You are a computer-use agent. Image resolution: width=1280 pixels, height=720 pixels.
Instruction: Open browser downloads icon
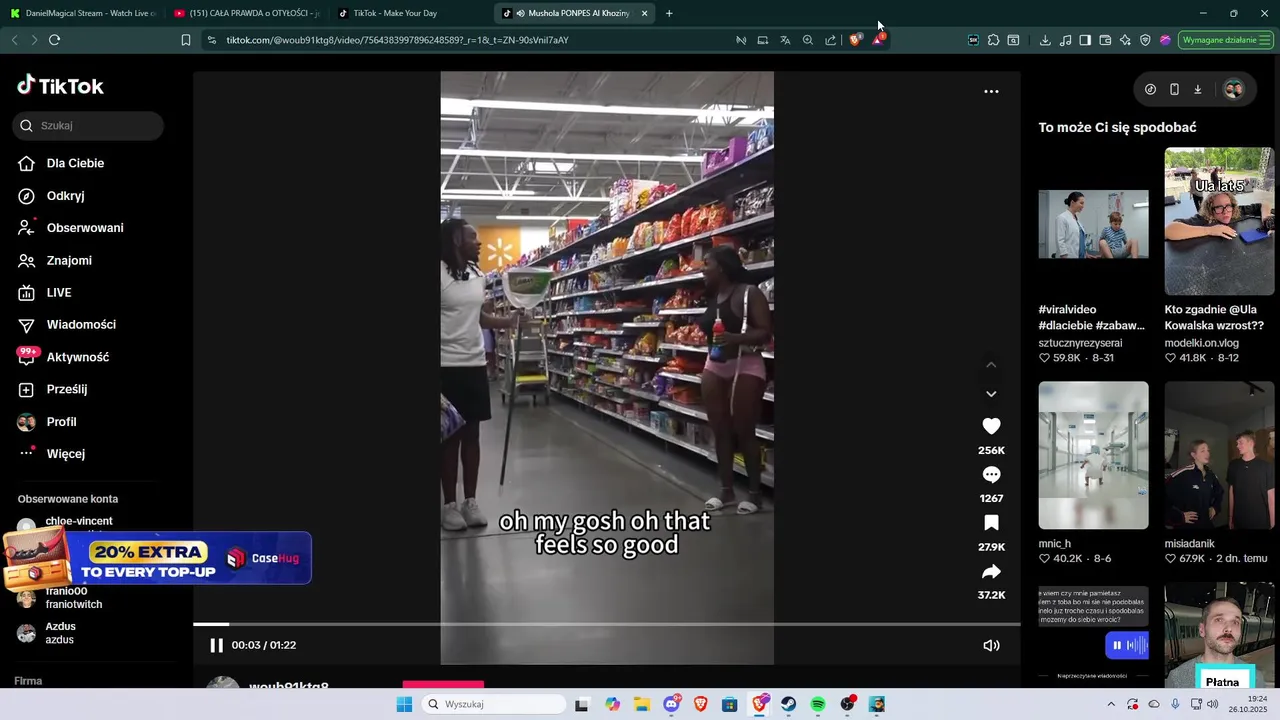point(1045,40)
